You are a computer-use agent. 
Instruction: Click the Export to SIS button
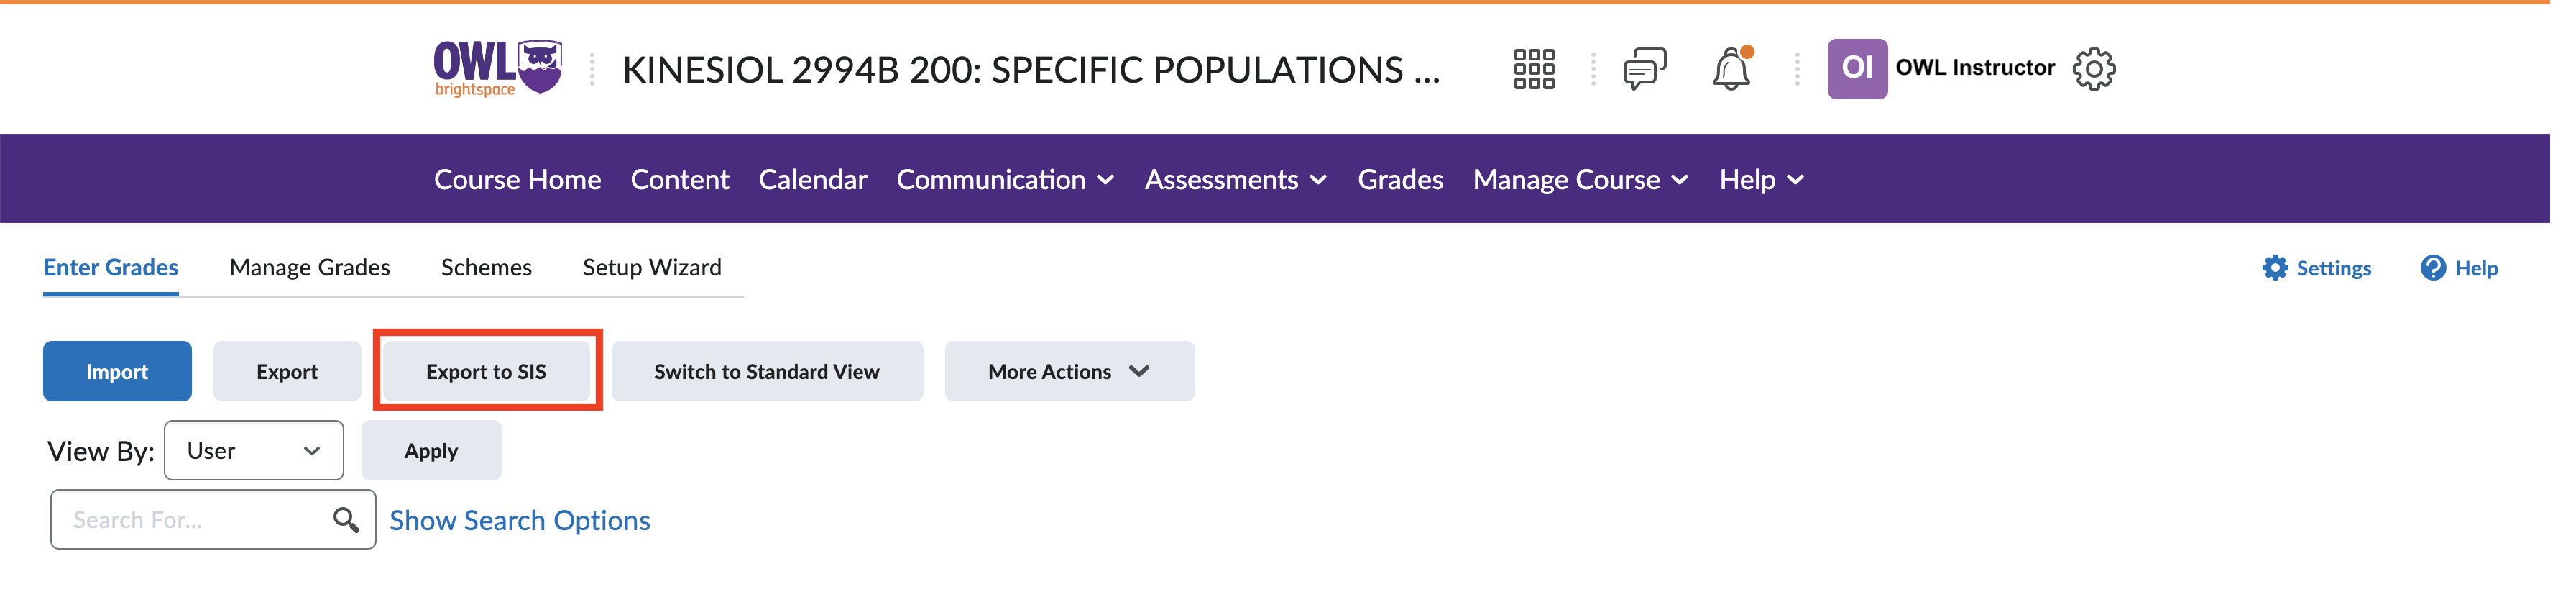486,371
